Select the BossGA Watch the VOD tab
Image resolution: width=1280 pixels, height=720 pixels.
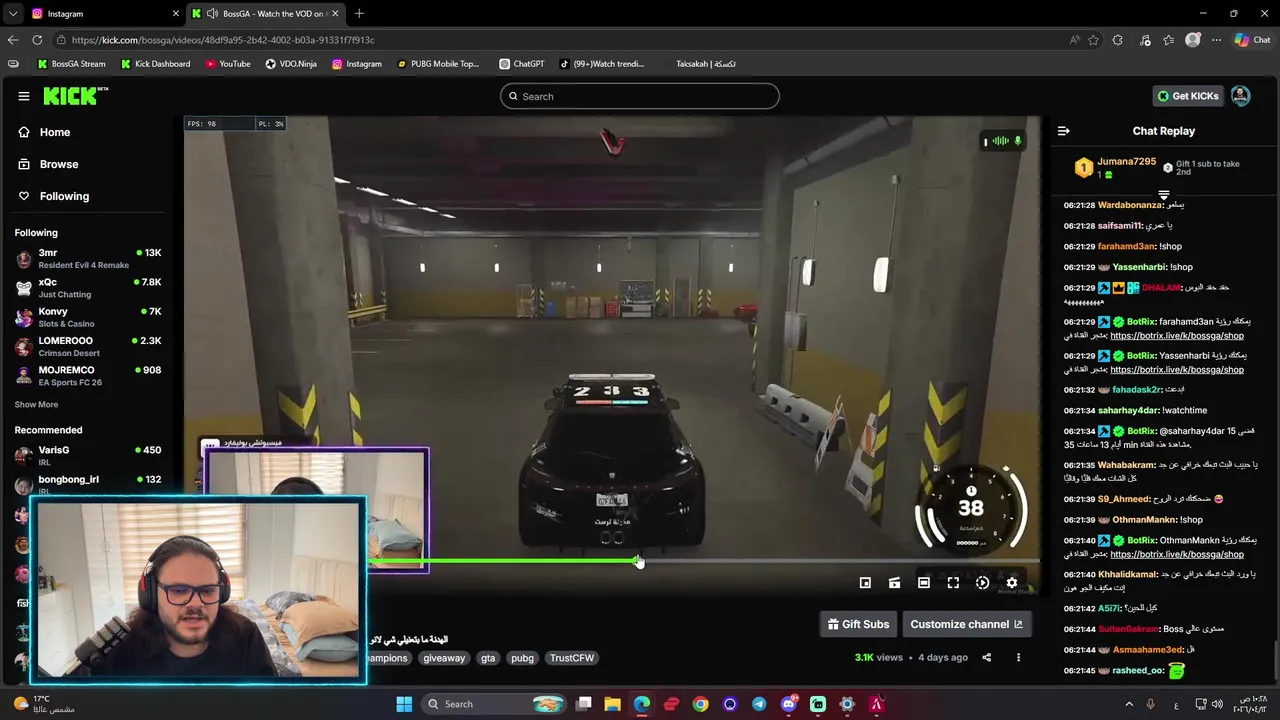click(265, 14)
